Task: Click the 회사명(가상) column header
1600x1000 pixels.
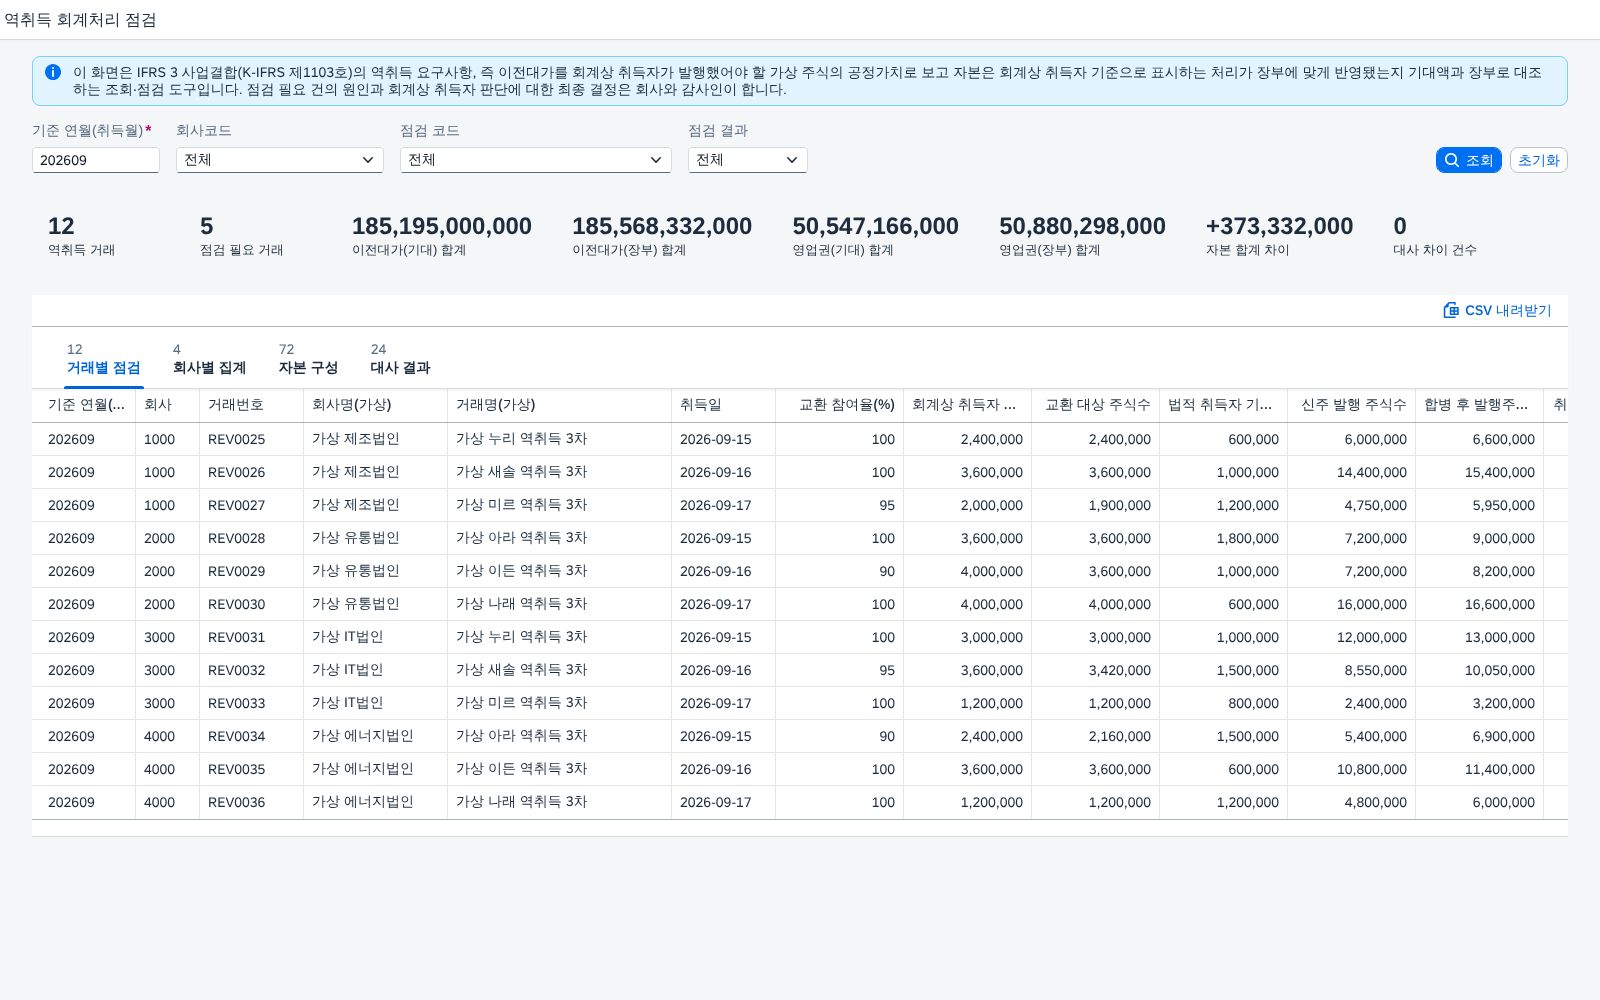Action: 375,405
